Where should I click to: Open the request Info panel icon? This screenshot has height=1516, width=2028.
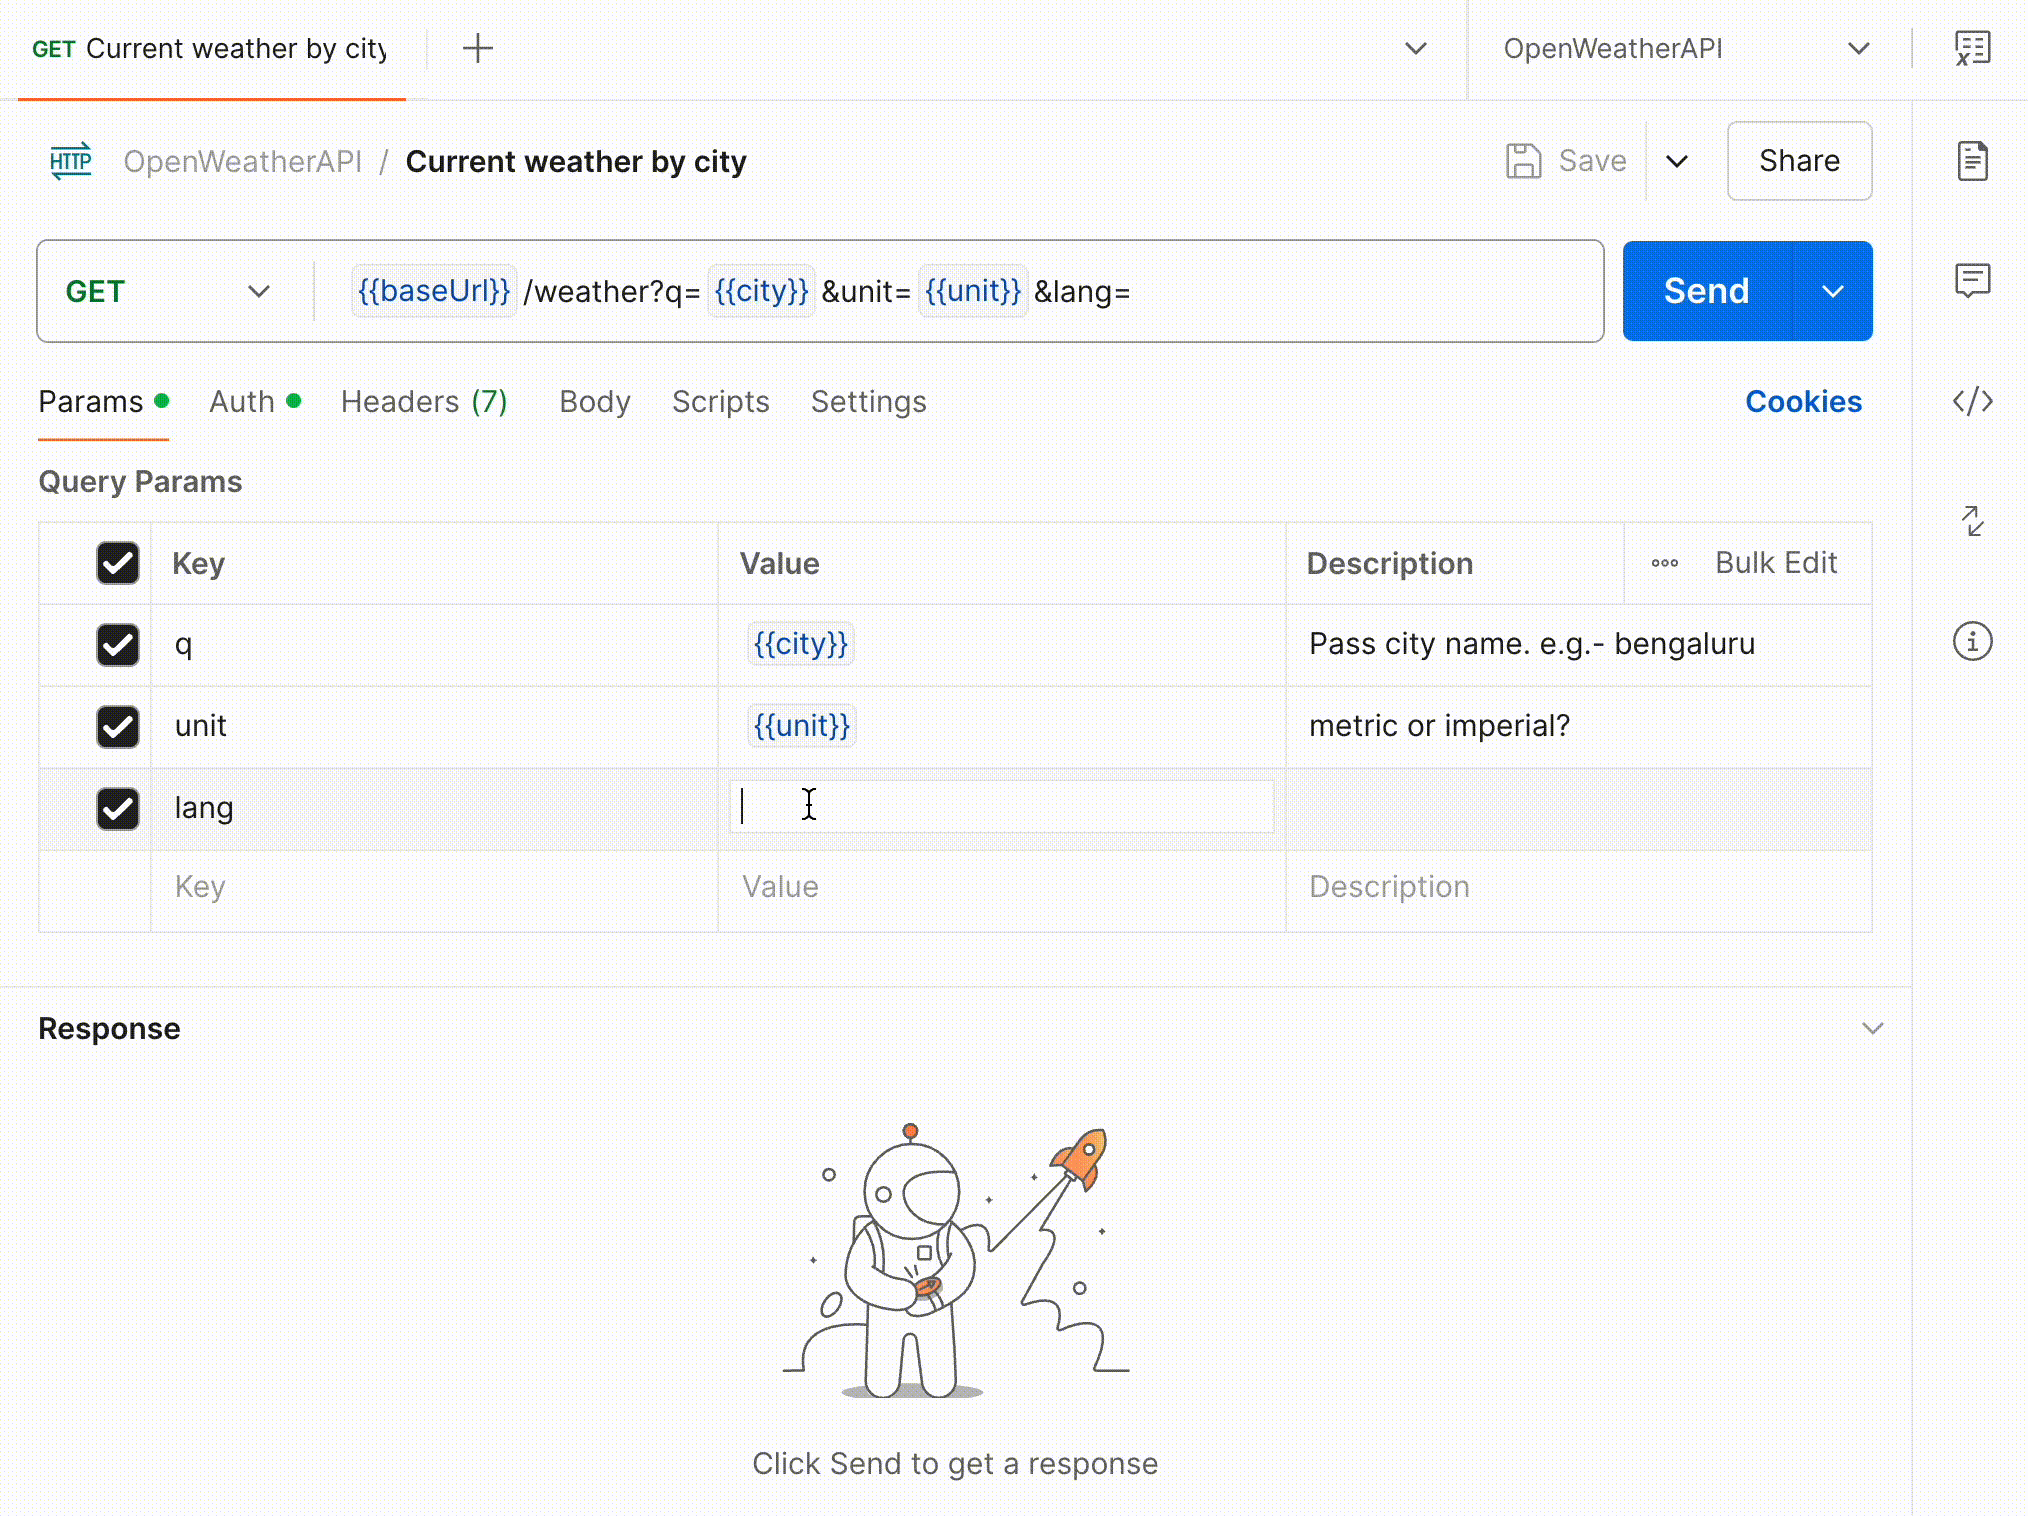[x=1971, y=643]
